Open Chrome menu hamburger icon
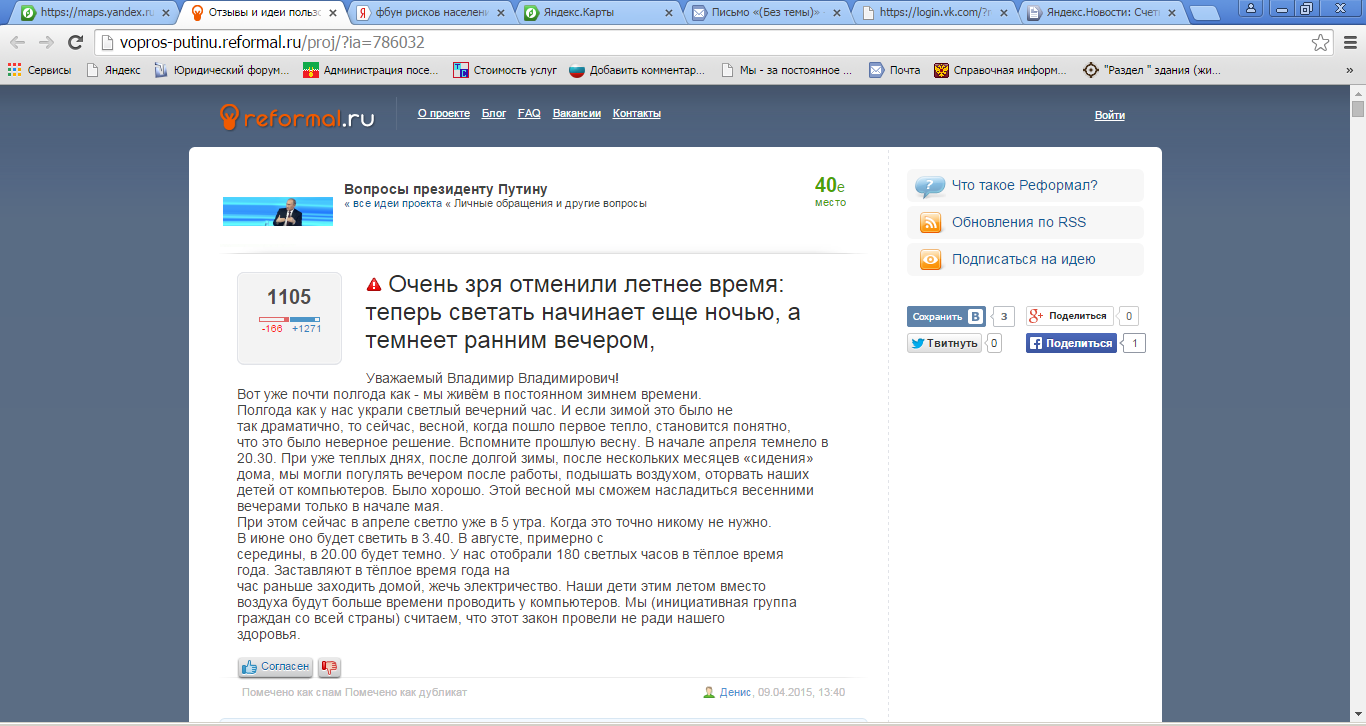 1348,43
